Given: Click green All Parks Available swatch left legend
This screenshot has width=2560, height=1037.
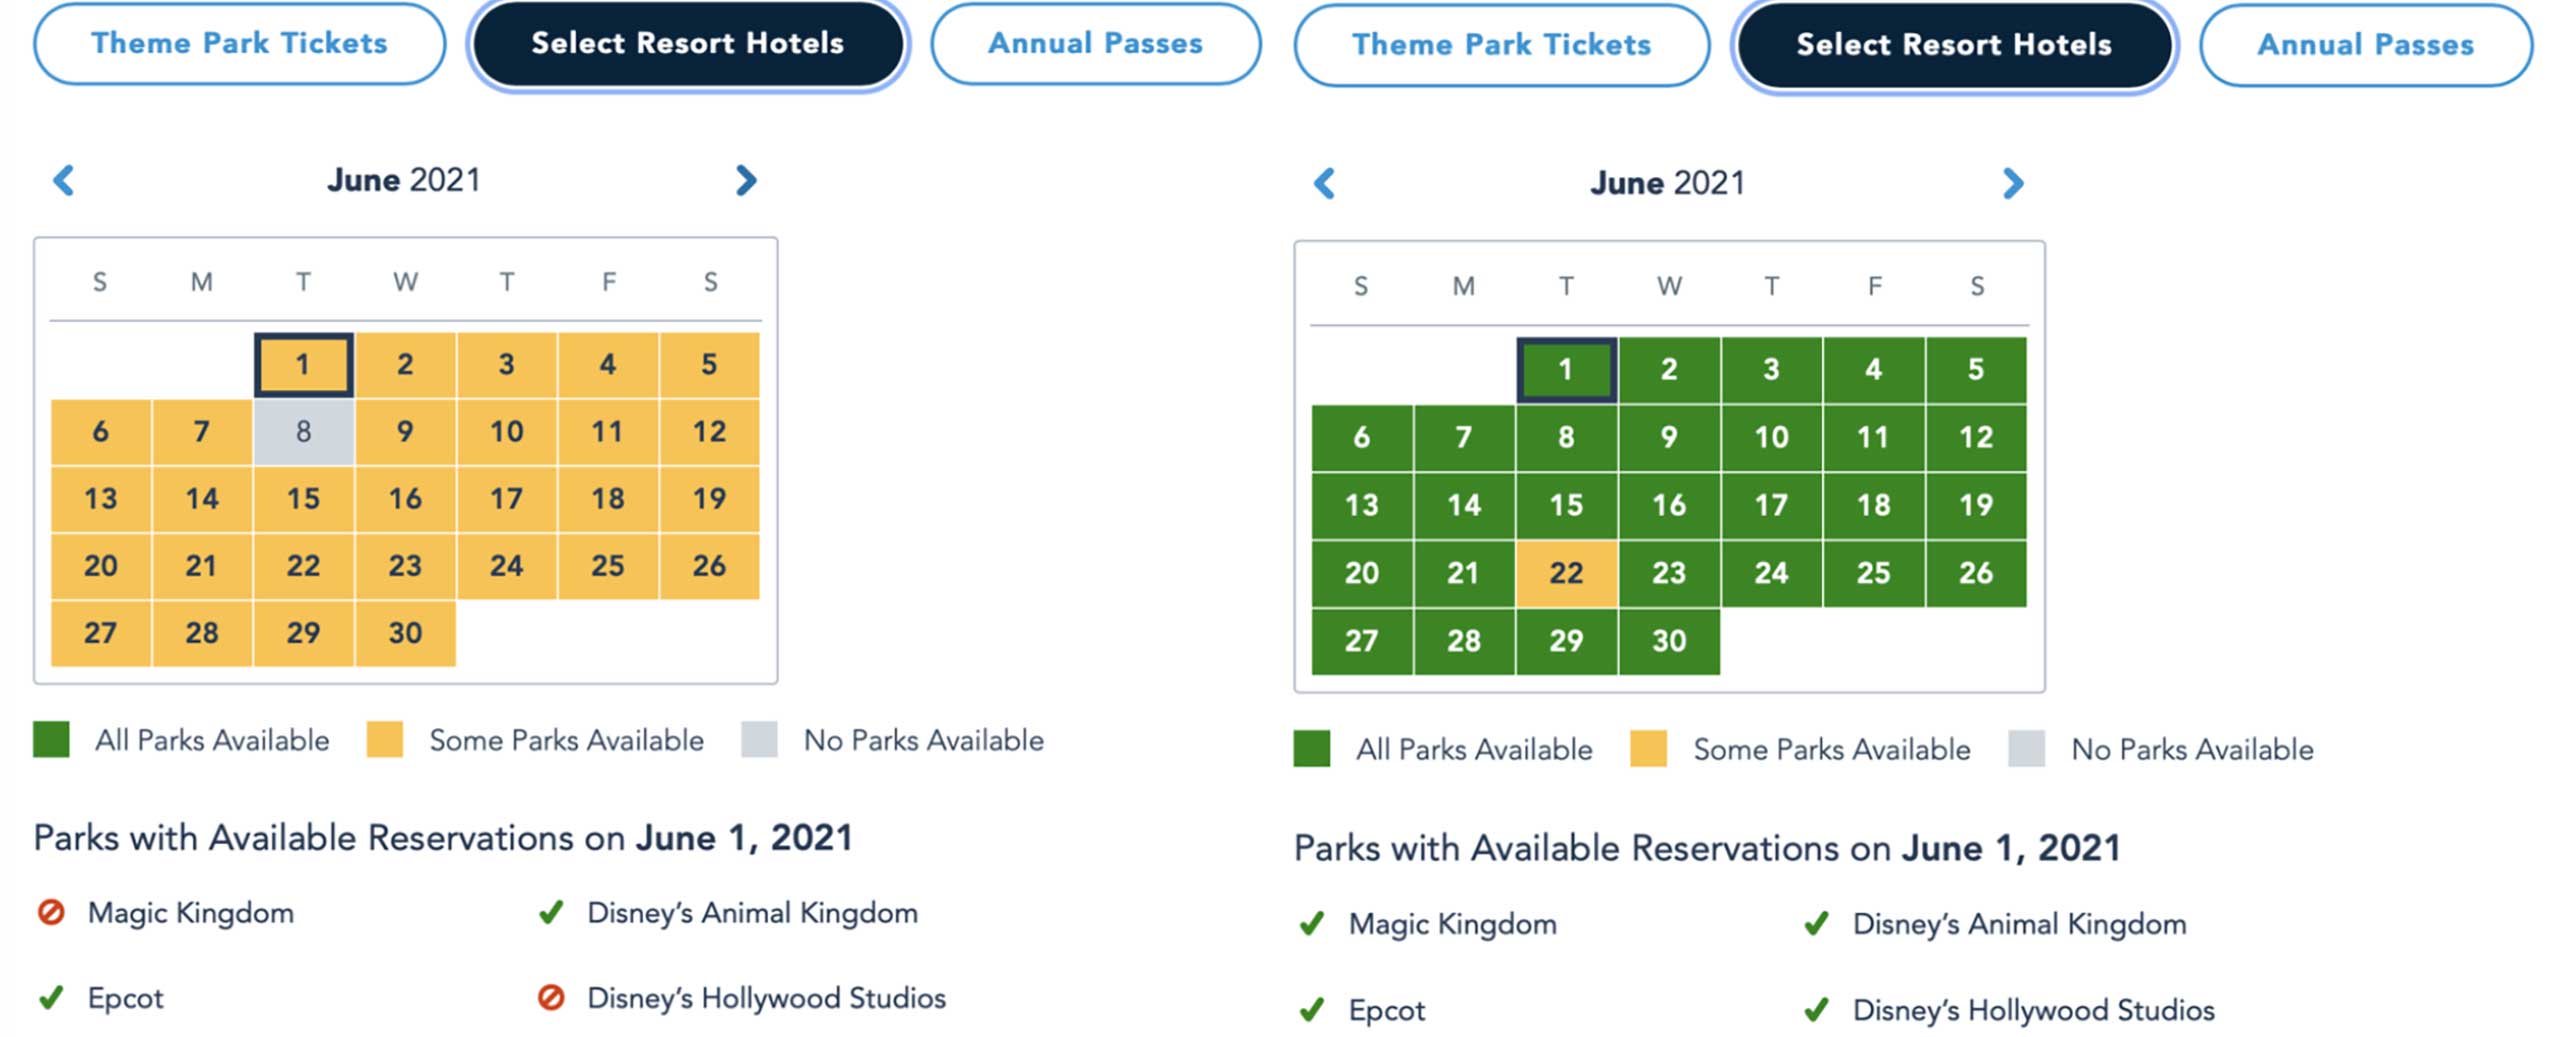Looking at the screenshot, I should (x=51, y=740).
